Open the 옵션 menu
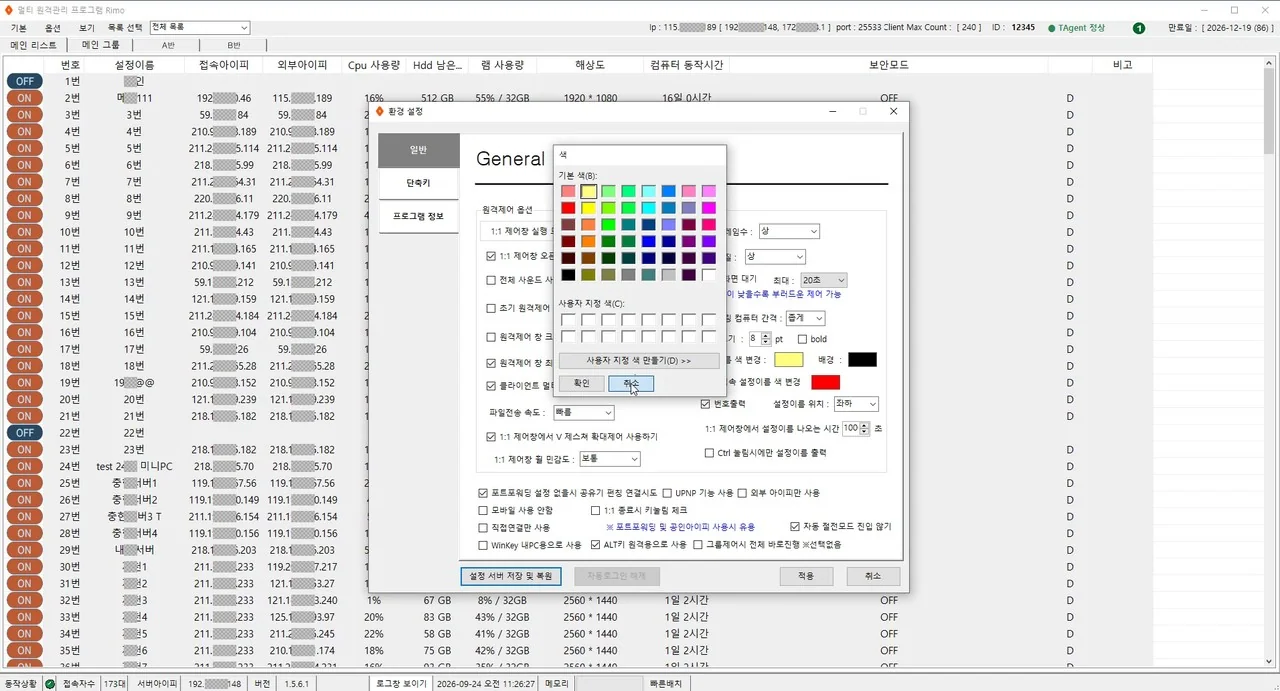The height and width of the screenshot is (691, 1280). (x=53, y=28)
